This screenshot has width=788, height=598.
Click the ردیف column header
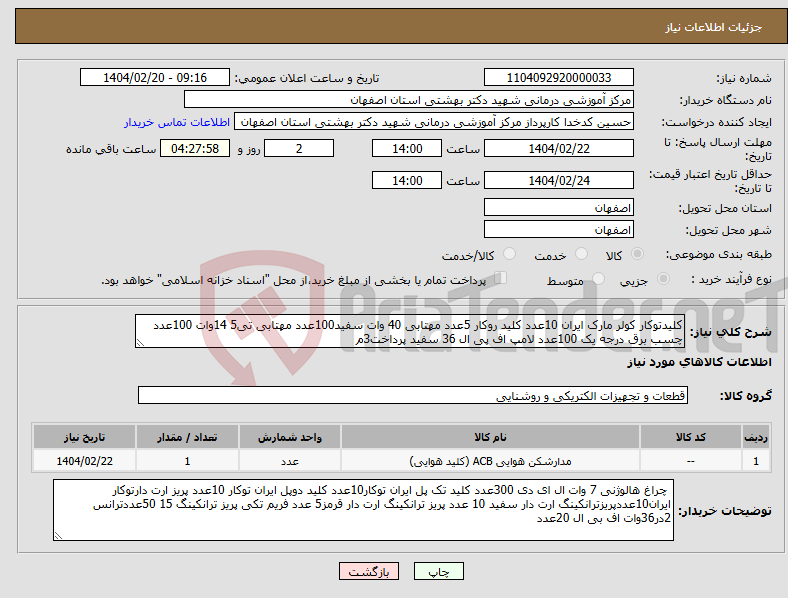pos(756,437)
